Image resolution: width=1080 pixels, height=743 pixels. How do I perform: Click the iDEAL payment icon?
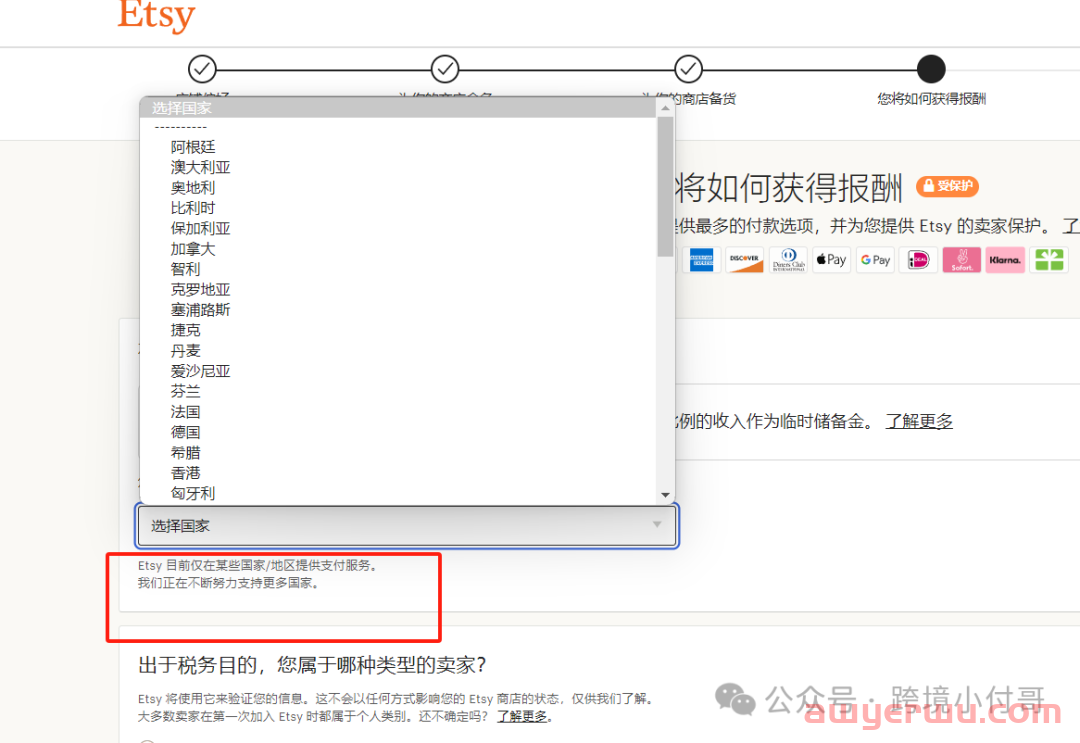click(x=918, y=260)
